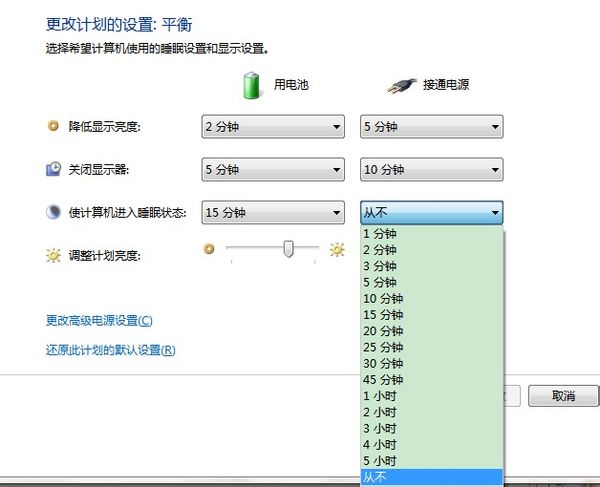Click 还原此计划的默认设置(R) link

[111, 350]
